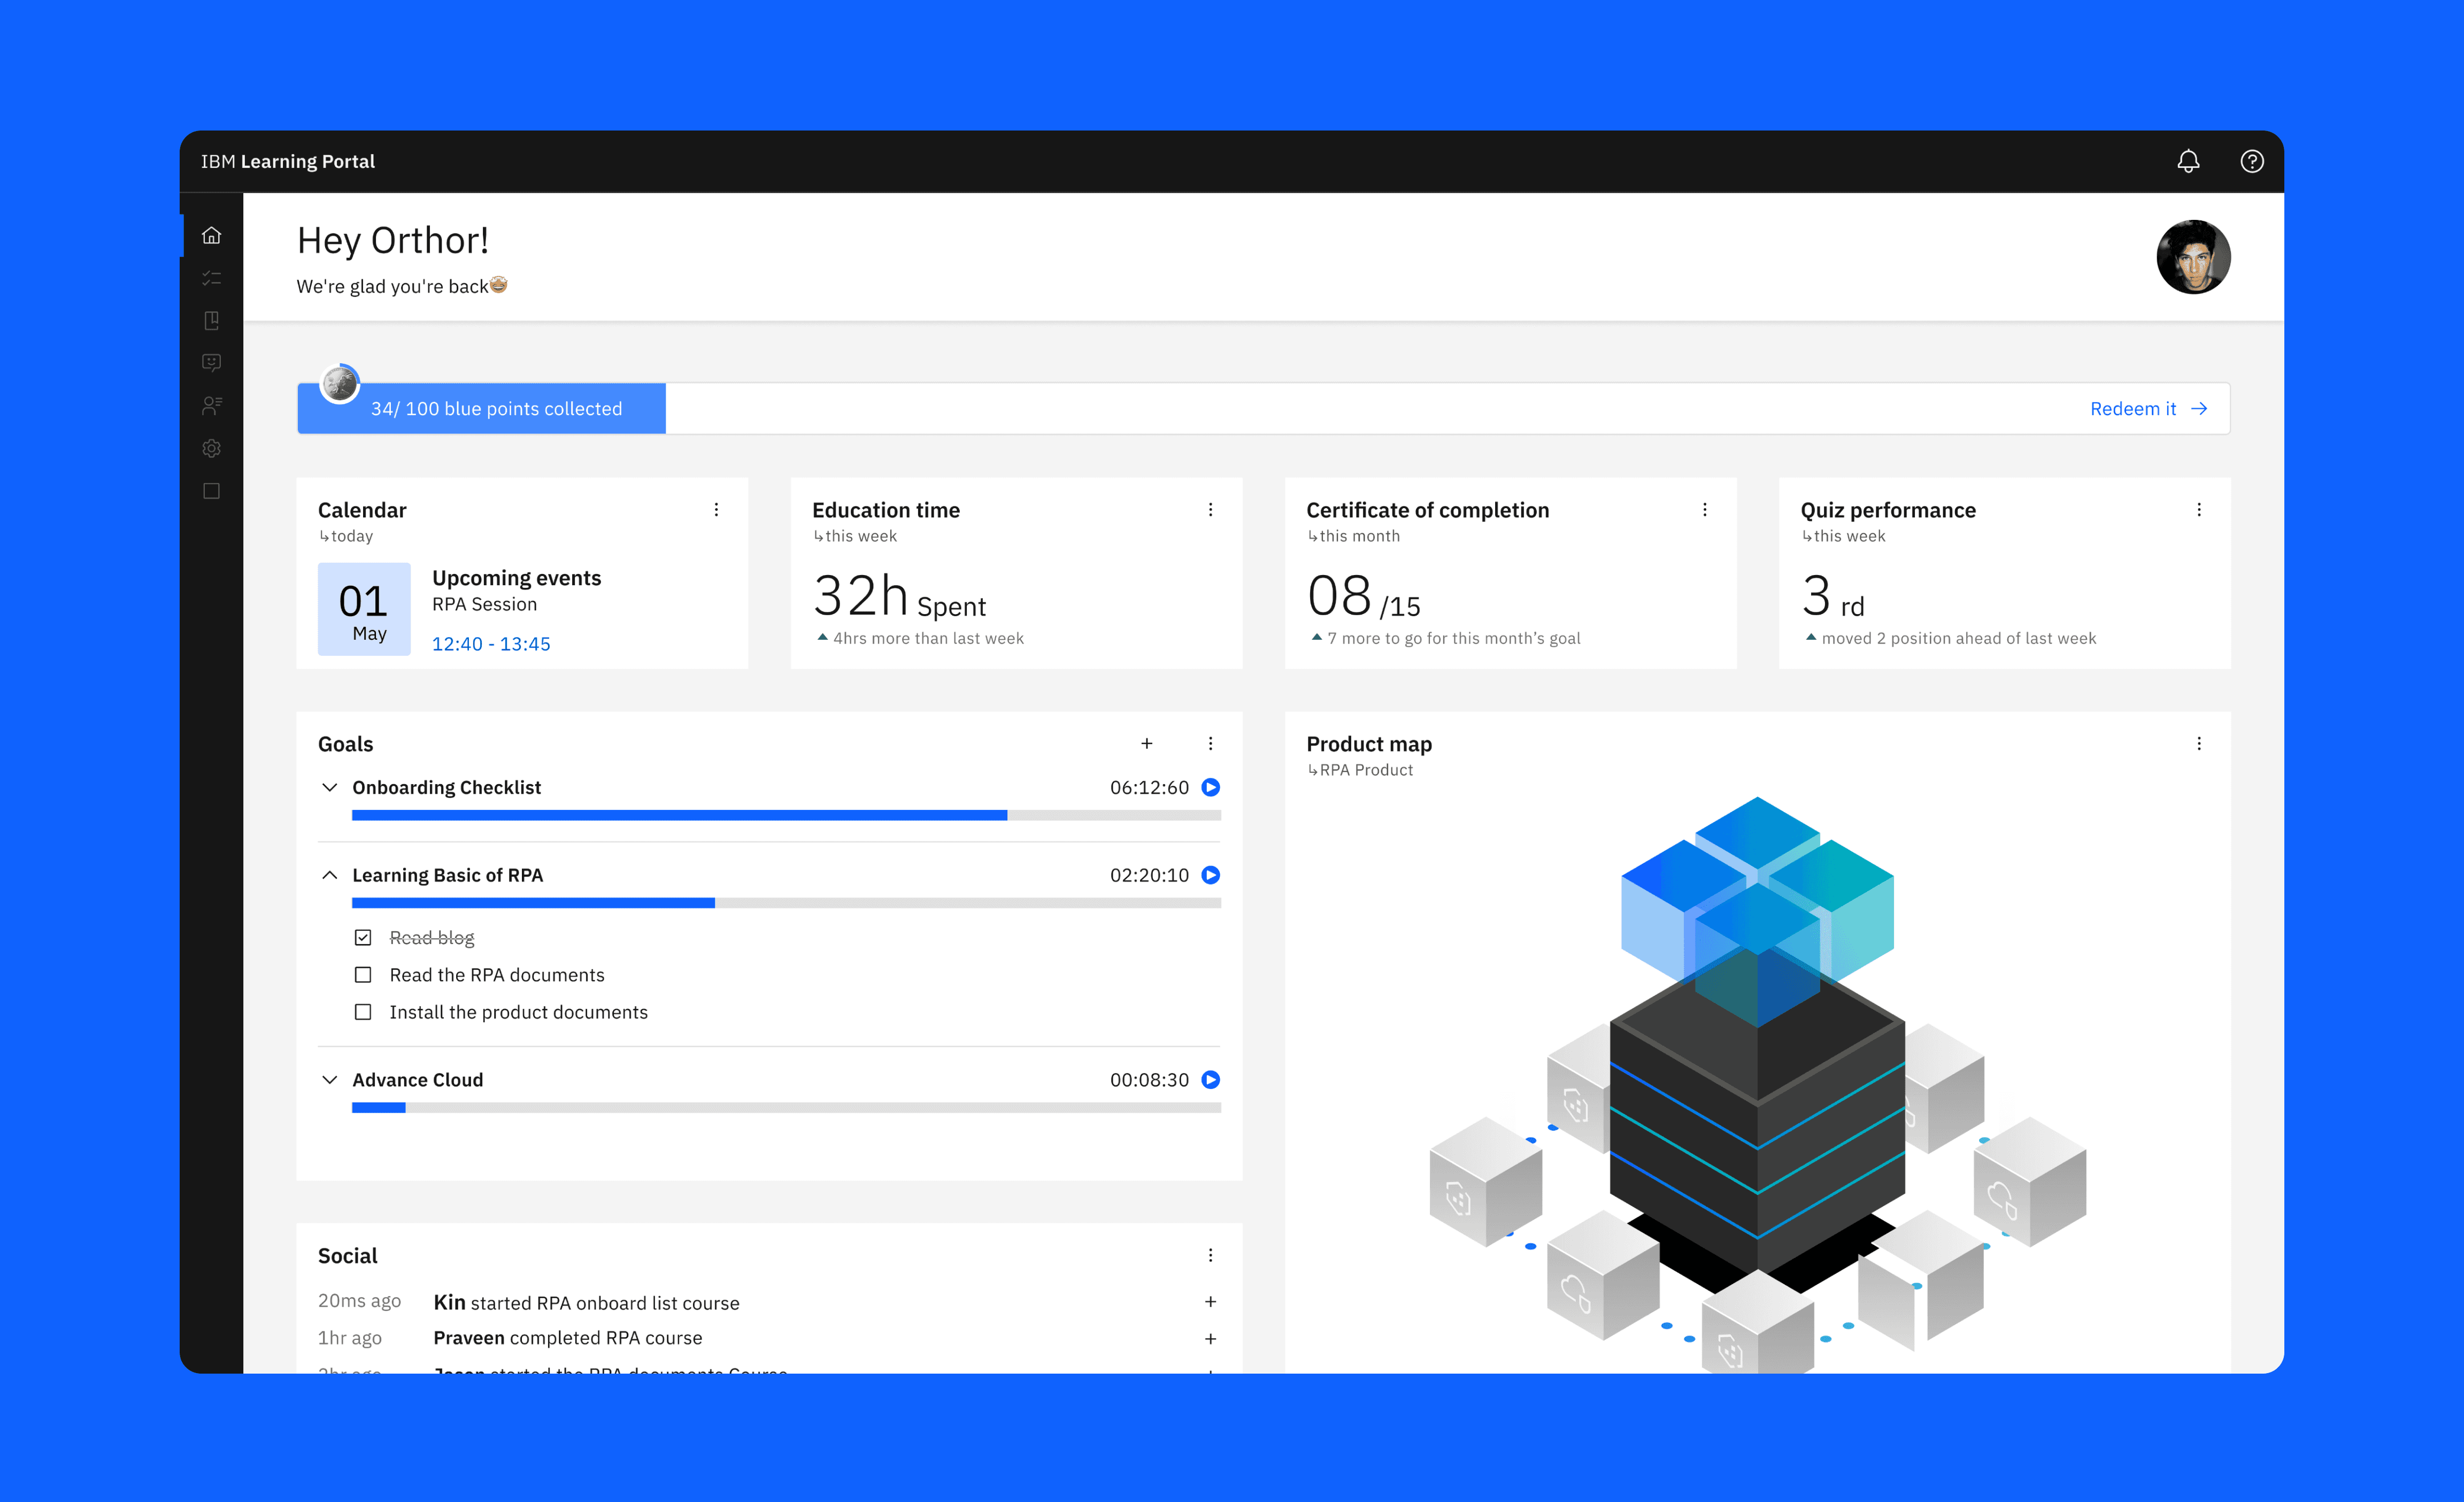Viewport: 2464px width, 1502px height.
Task: Open Product map overflow menu
Action: click(x=2198, y=743)
